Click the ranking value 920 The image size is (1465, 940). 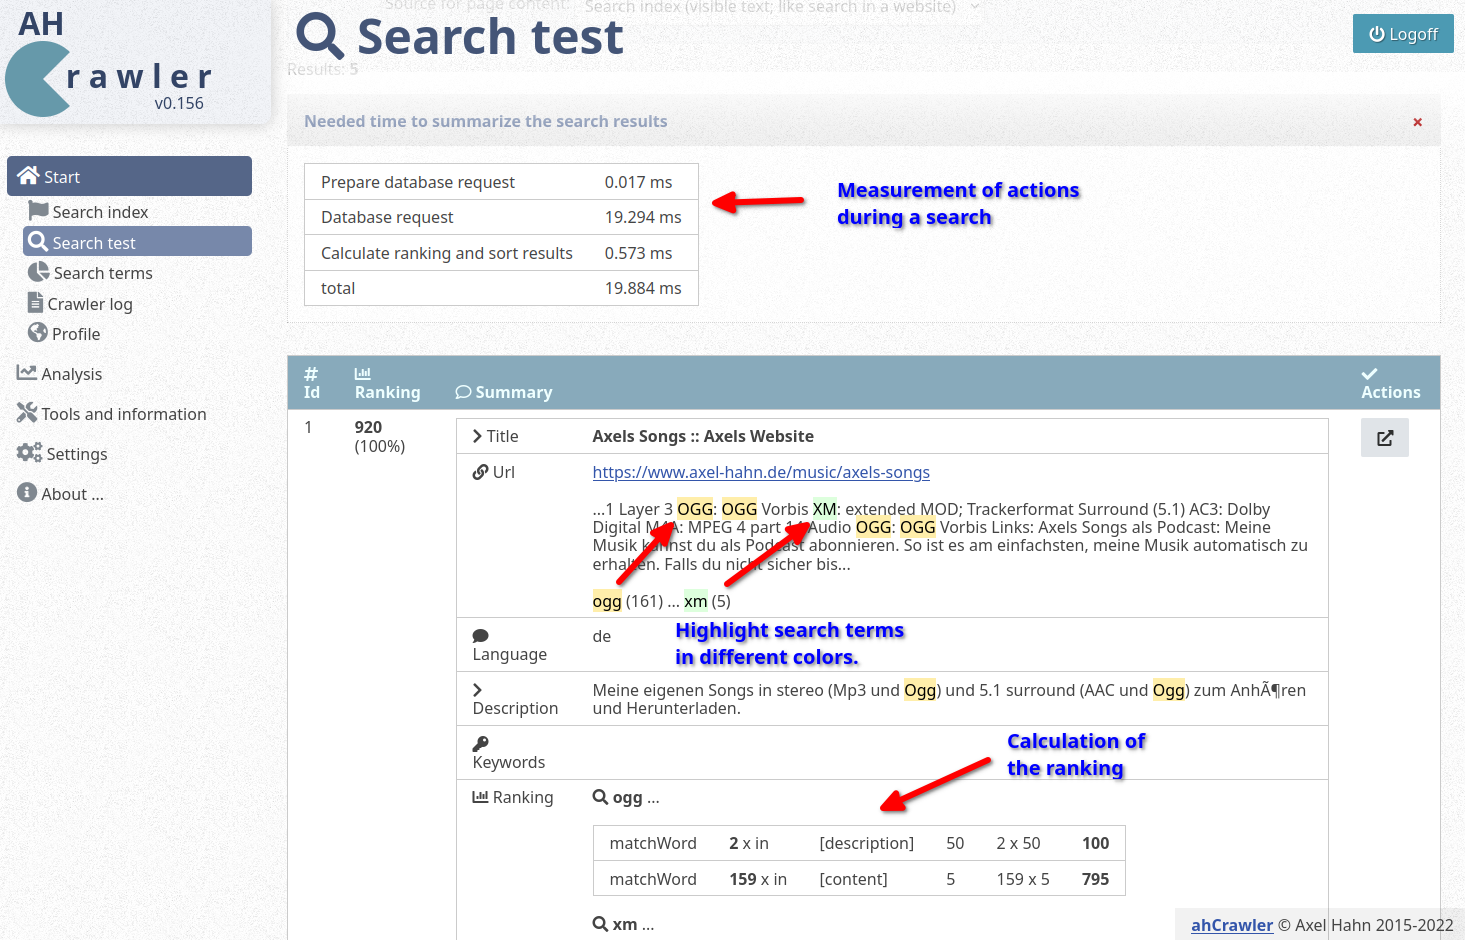[x=368, y=427]
